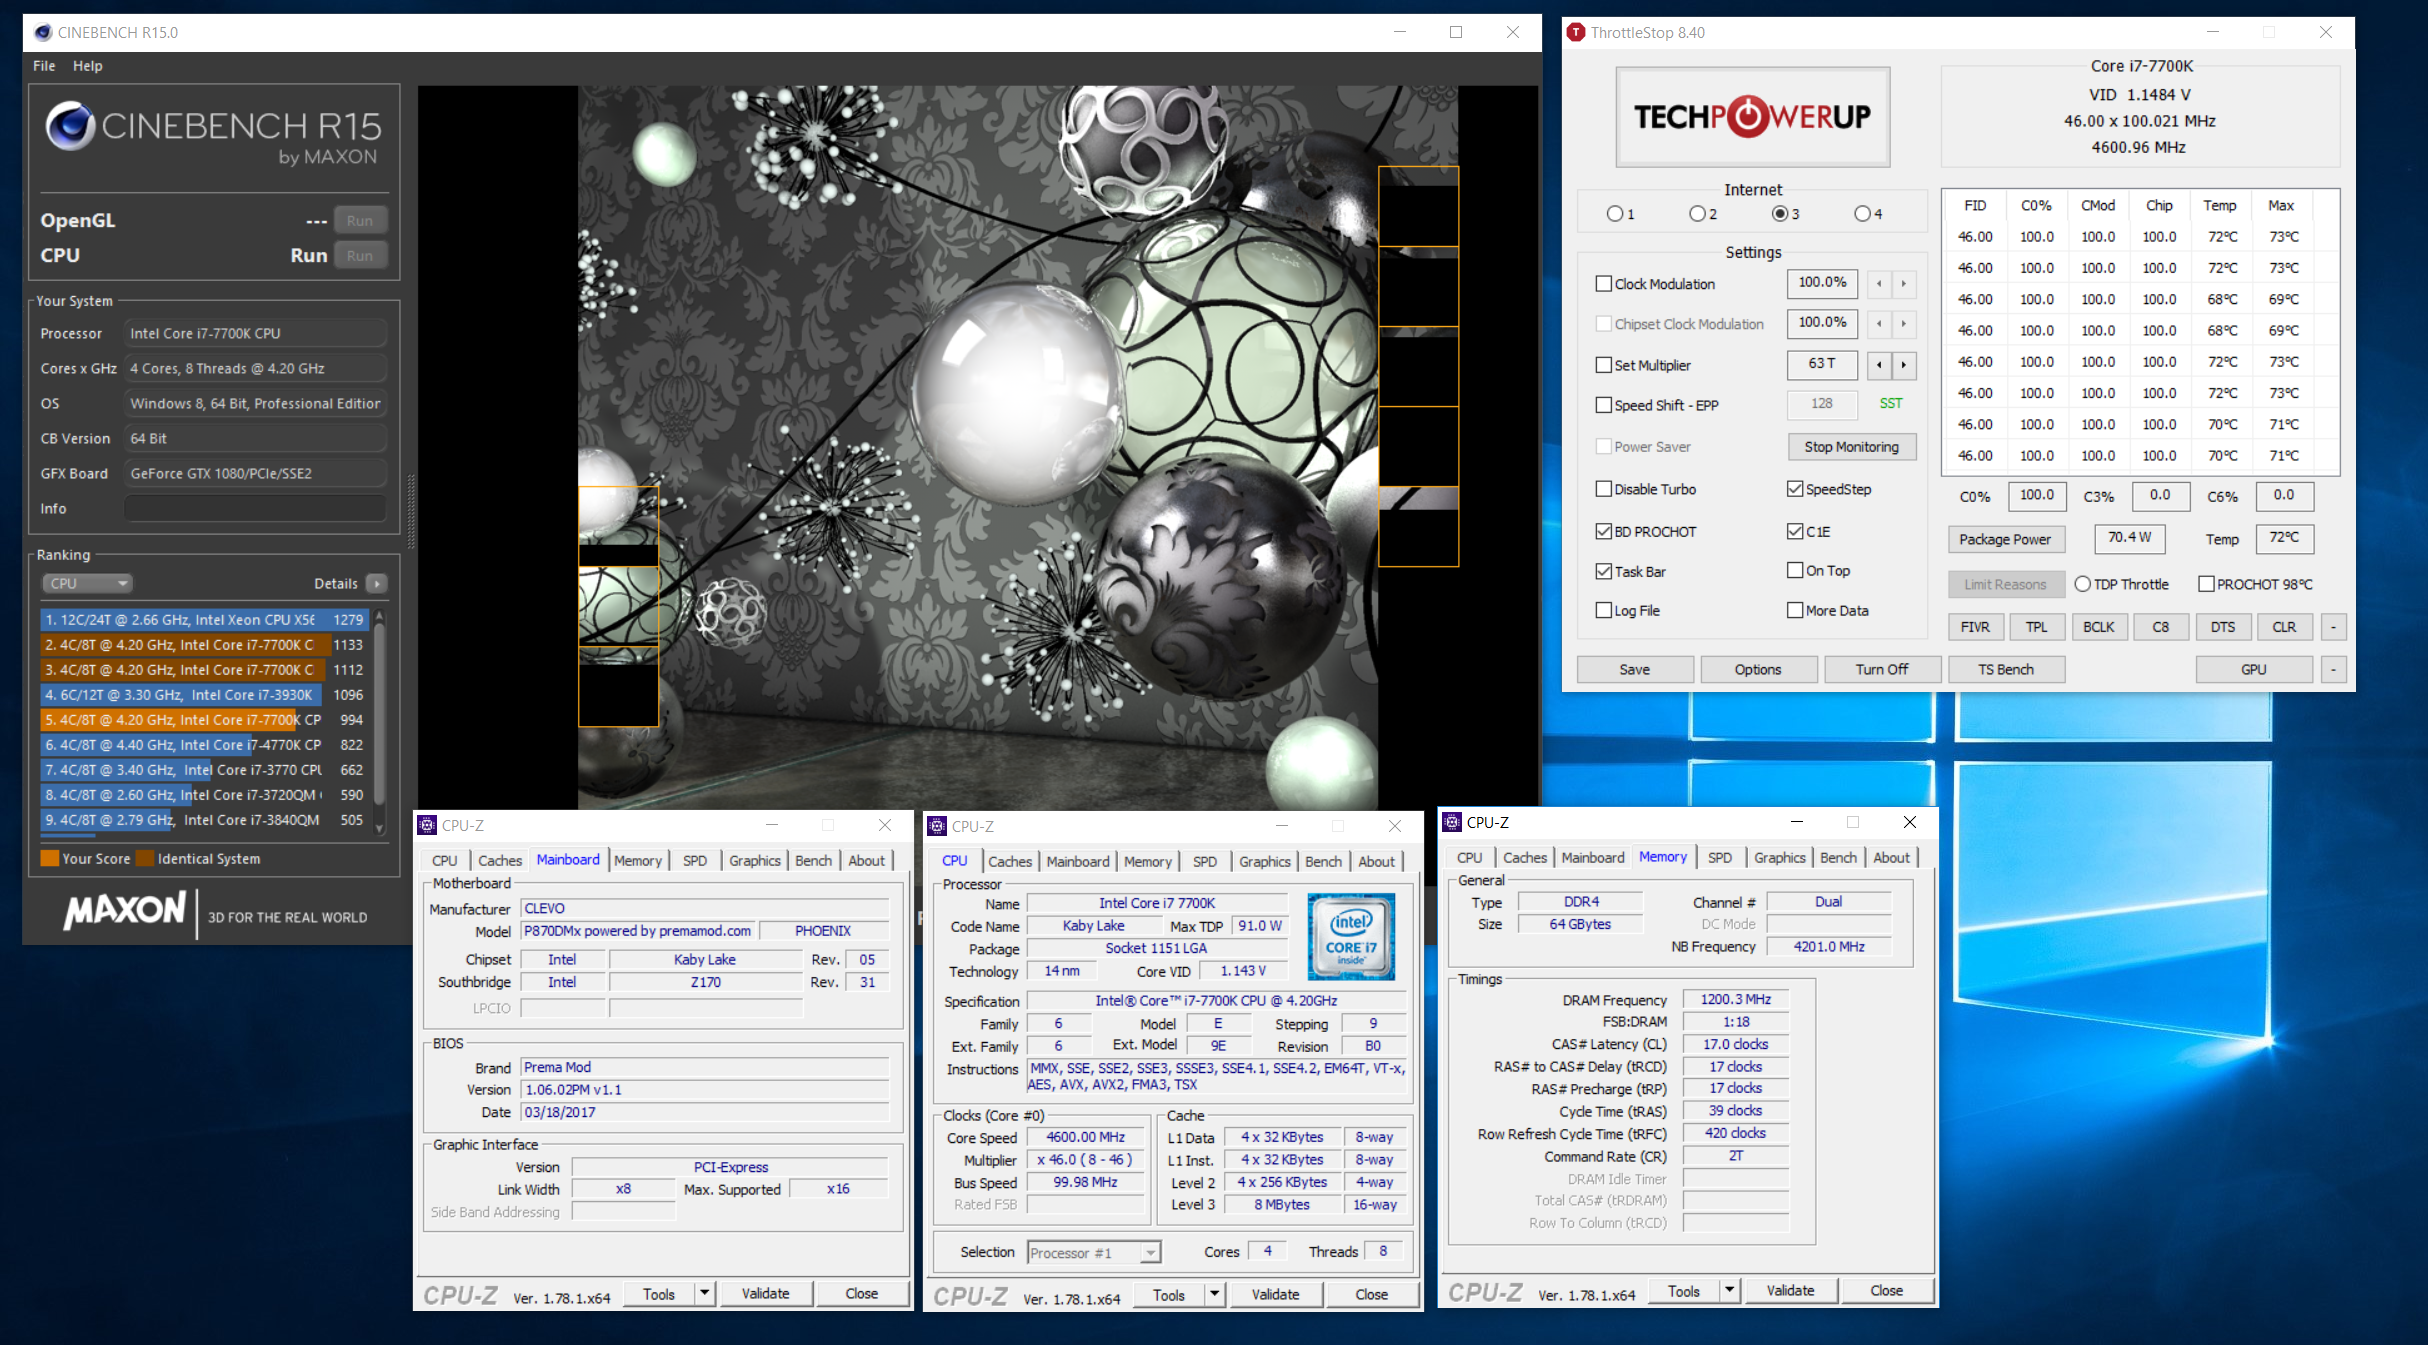Viewport: 2428px width, 1345px height.
Task: Enable the Disable Turbo checkbox
Action: pos(1604,489)
